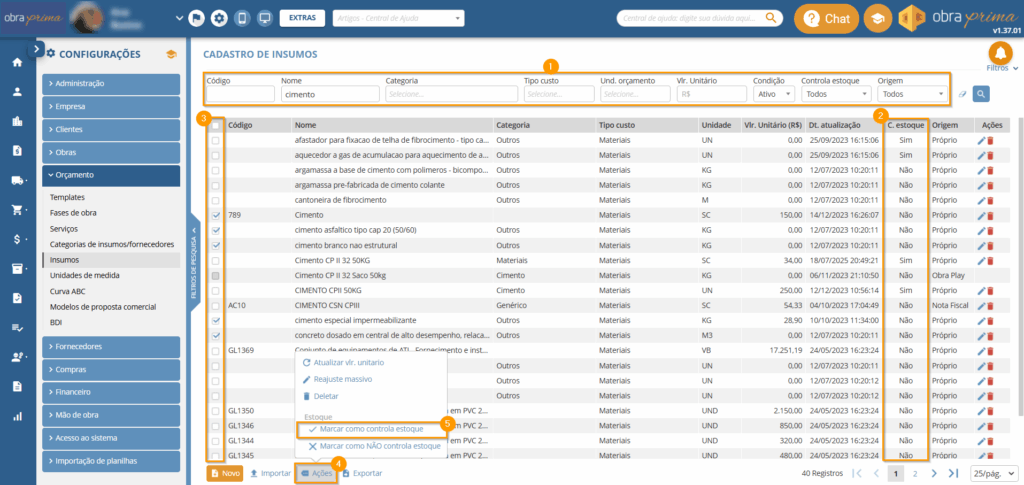Click the graduation cap next to CONFIGURAÇÕES
The width and height of the screenshot is (1024, 485).
pos(171,54)
